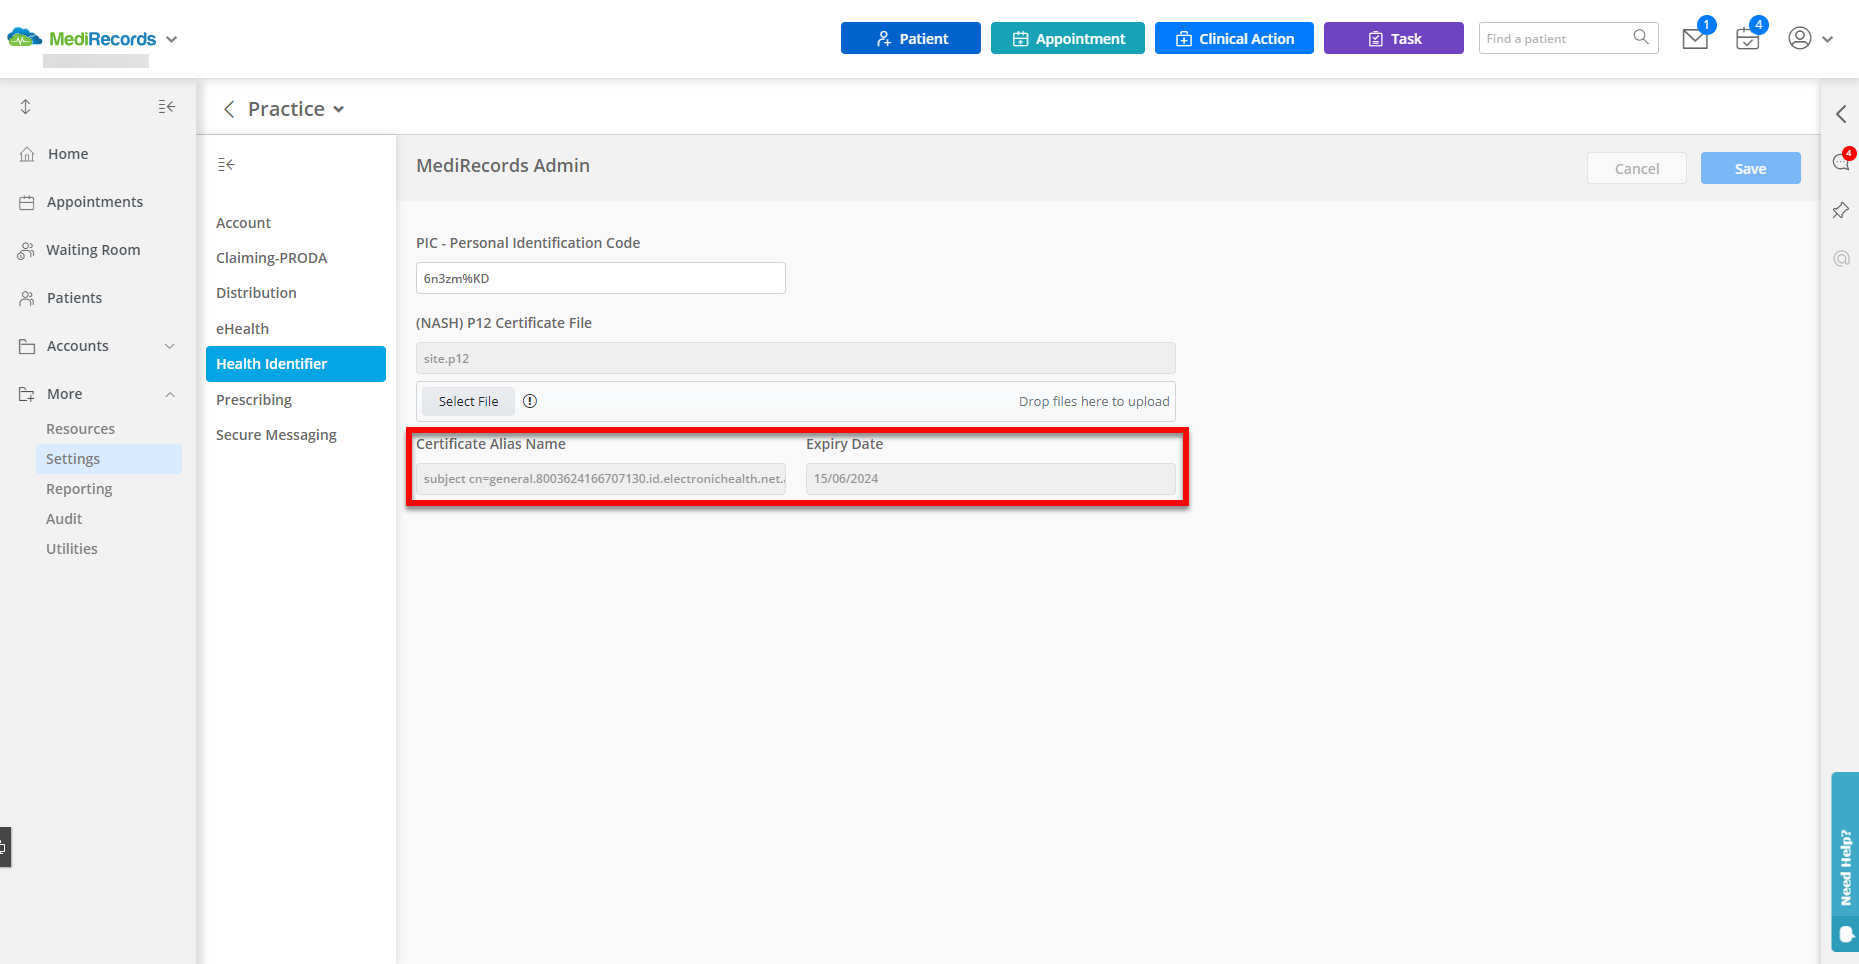
Task: Click the Save button
Action: (1751, 168)
